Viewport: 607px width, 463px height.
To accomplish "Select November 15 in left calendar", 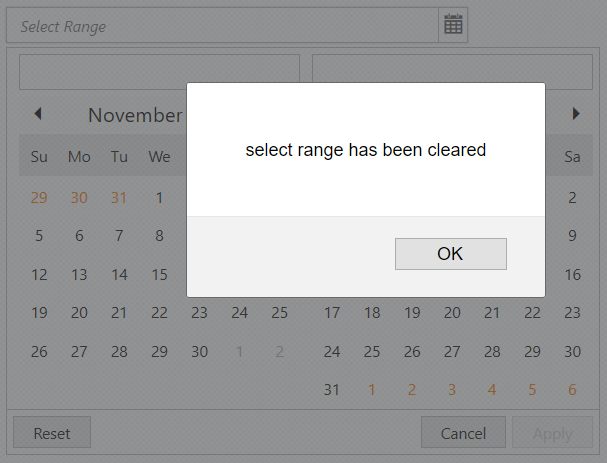I will click(x=159, y=274).
